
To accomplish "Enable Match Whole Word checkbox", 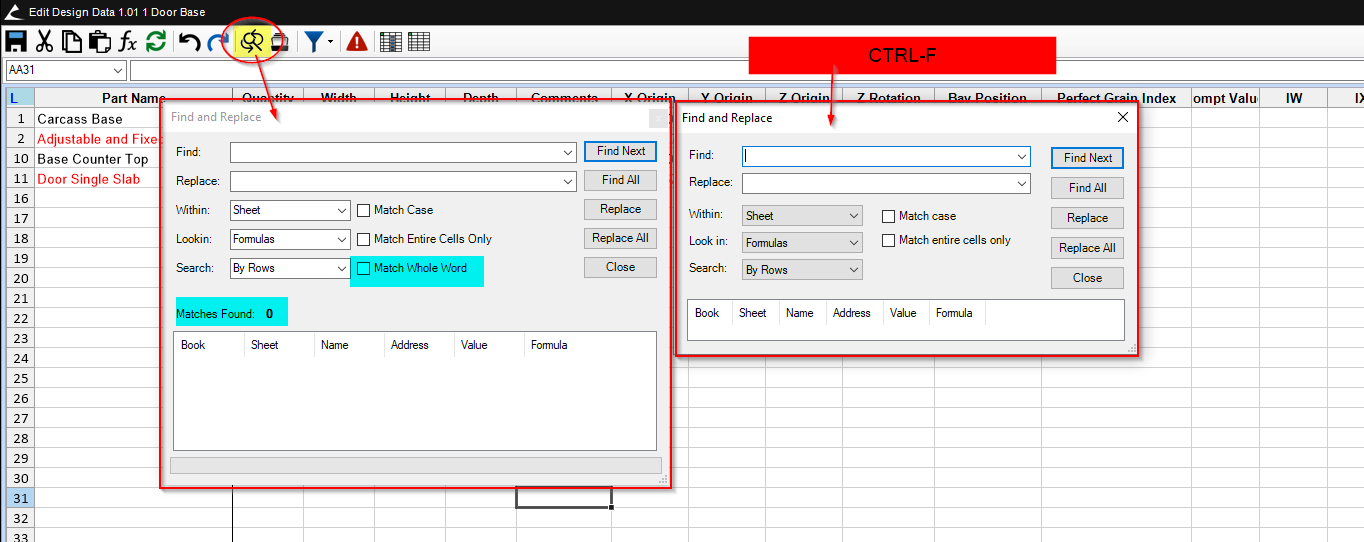I will coord(364,268).
